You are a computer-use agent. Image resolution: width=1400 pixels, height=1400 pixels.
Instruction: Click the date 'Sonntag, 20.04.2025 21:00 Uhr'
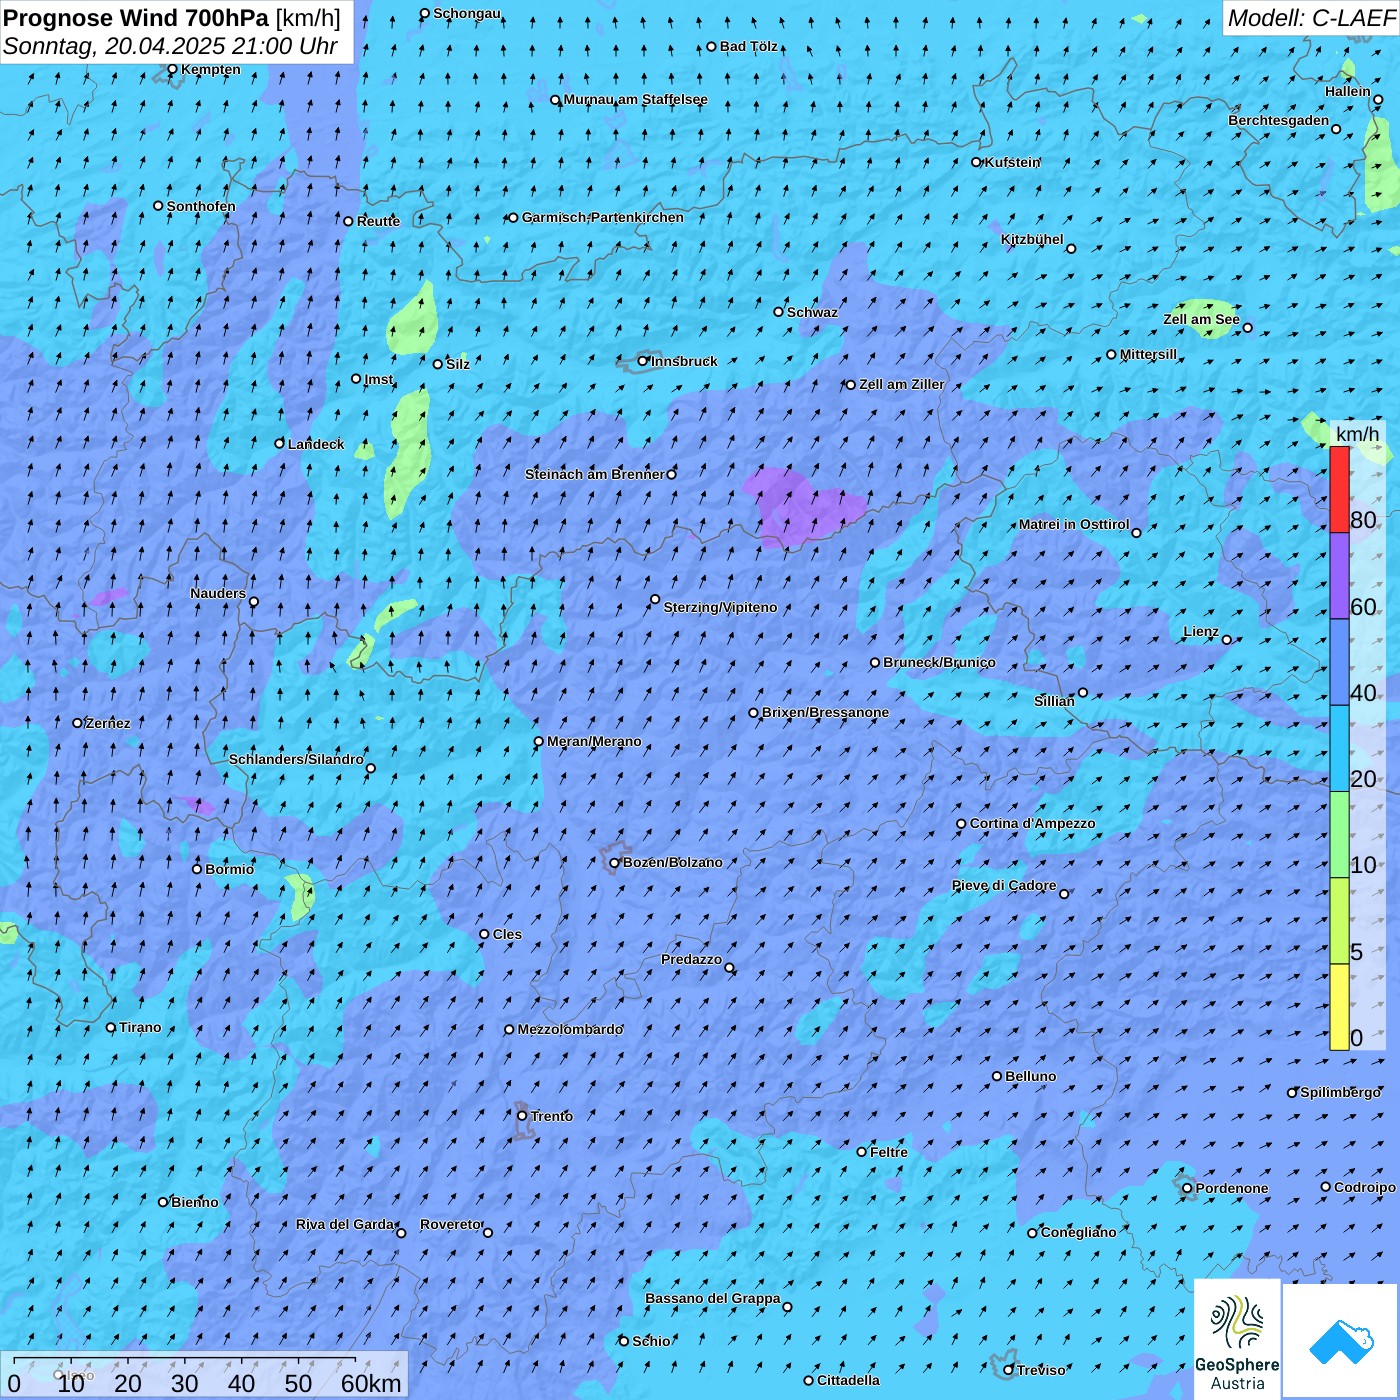coord(170,46)
